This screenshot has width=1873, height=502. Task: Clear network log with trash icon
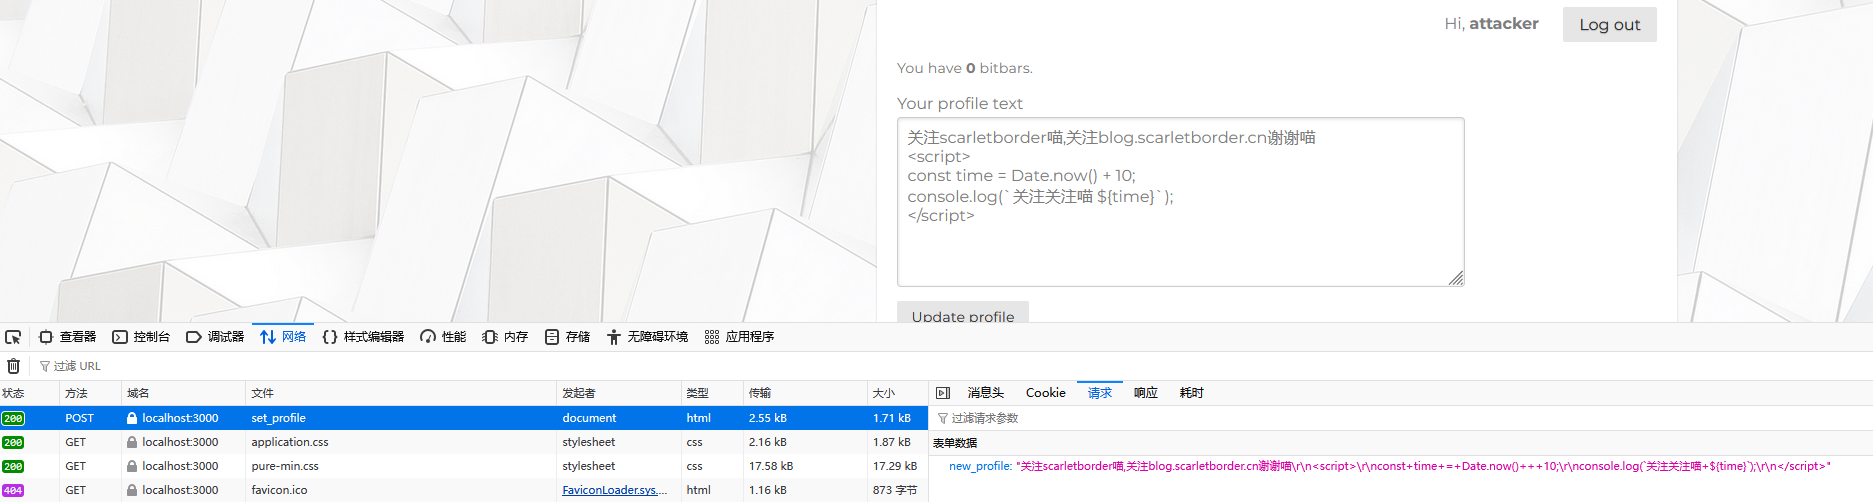click(13, 366)
